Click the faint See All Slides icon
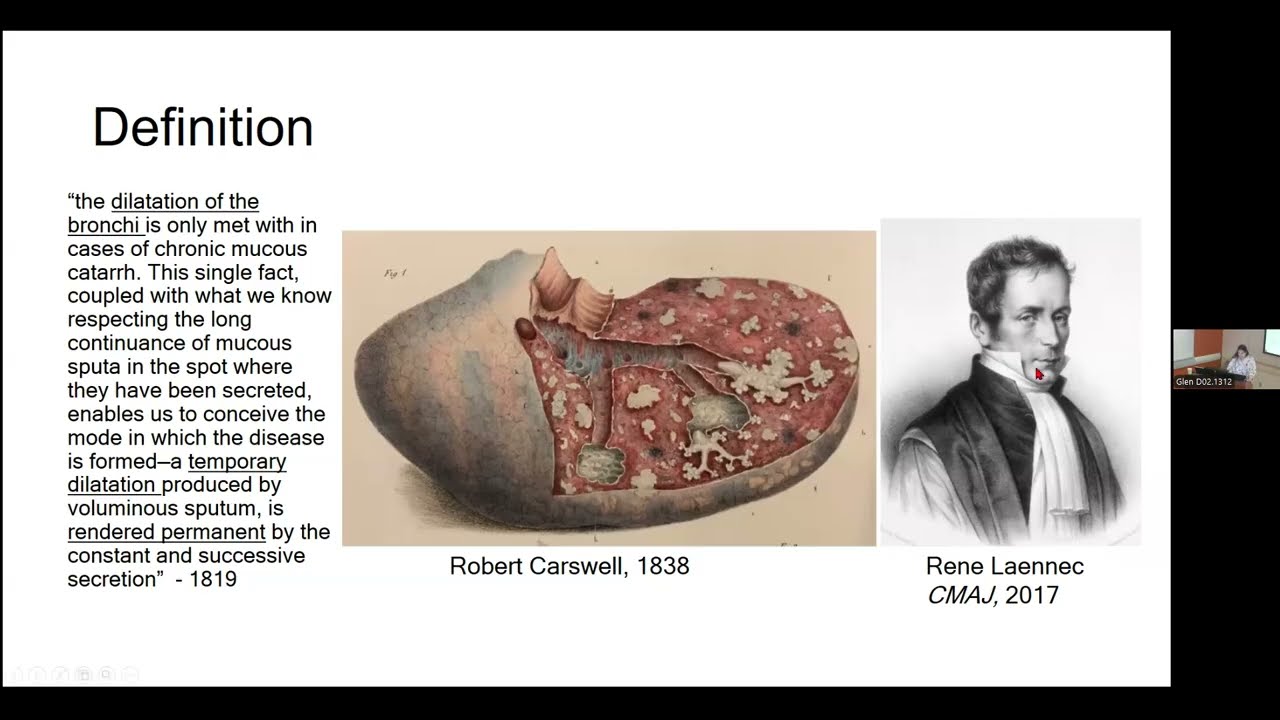This screenshot has height=720, width=1280. pos(84,674)
